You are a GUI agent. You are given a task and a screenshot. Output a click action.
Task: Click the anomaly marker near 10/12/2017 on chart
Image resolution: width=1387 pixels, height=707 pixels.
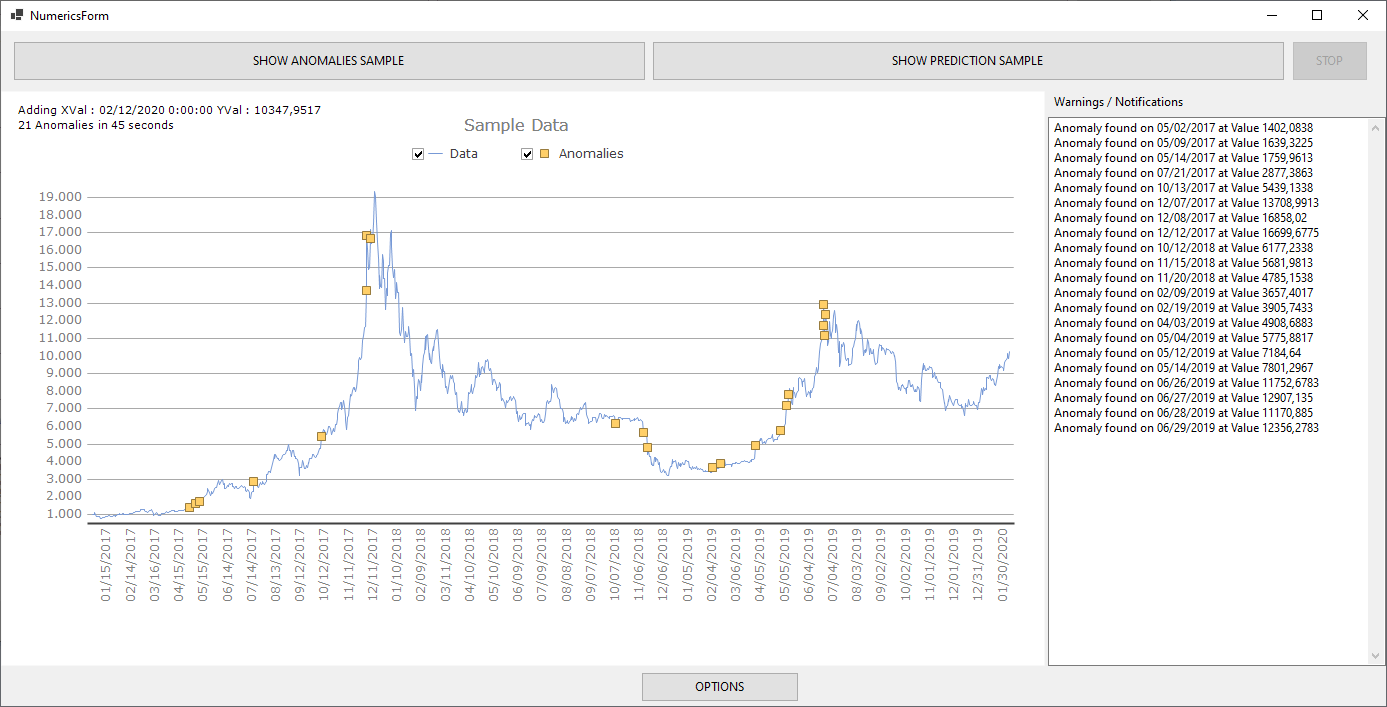[x=321, y=436]
